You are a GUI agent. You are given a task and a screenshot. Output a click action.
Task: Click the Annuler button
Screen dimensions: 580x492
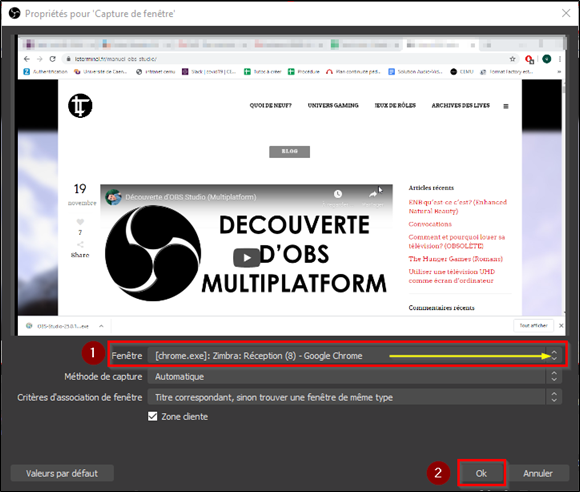tap(538, 473)
